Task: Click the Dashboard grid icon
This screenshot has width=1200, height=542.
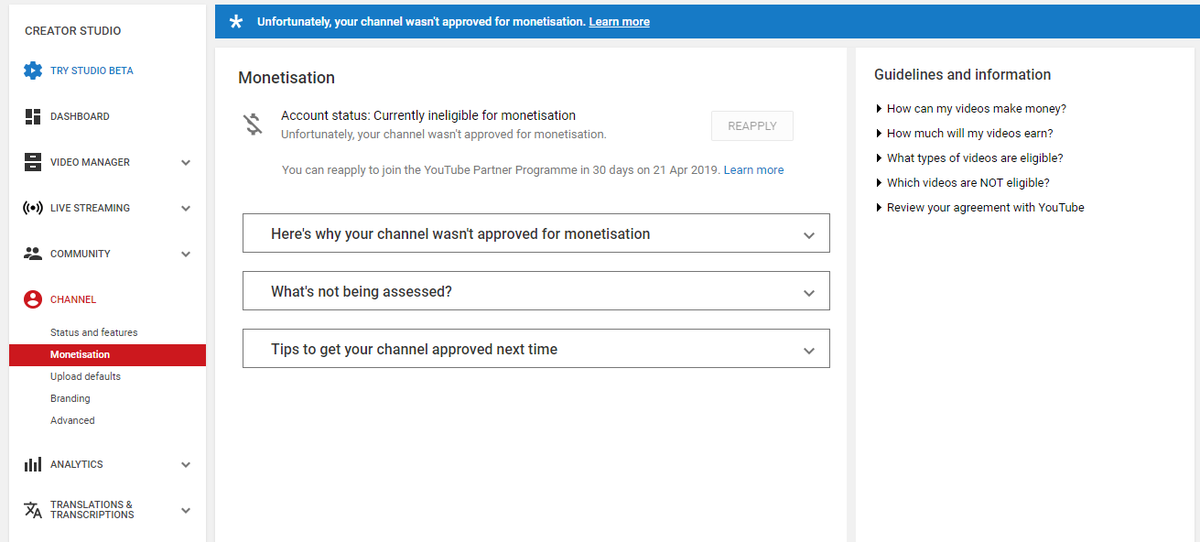Action: [33, 117]
